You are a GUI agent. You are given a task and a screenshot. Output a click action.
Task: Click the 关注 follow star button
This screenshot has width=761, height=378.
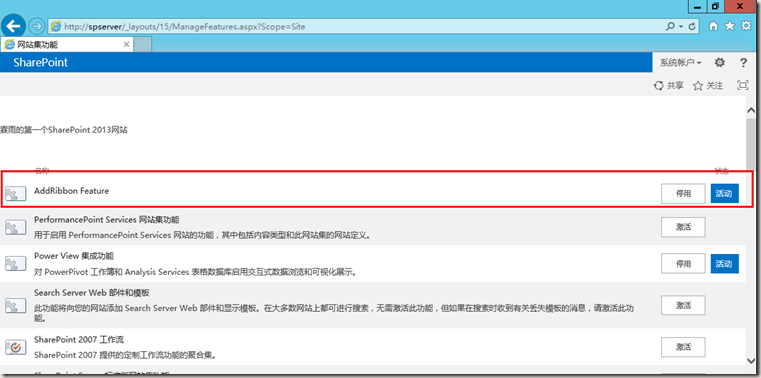pos(708,85)
